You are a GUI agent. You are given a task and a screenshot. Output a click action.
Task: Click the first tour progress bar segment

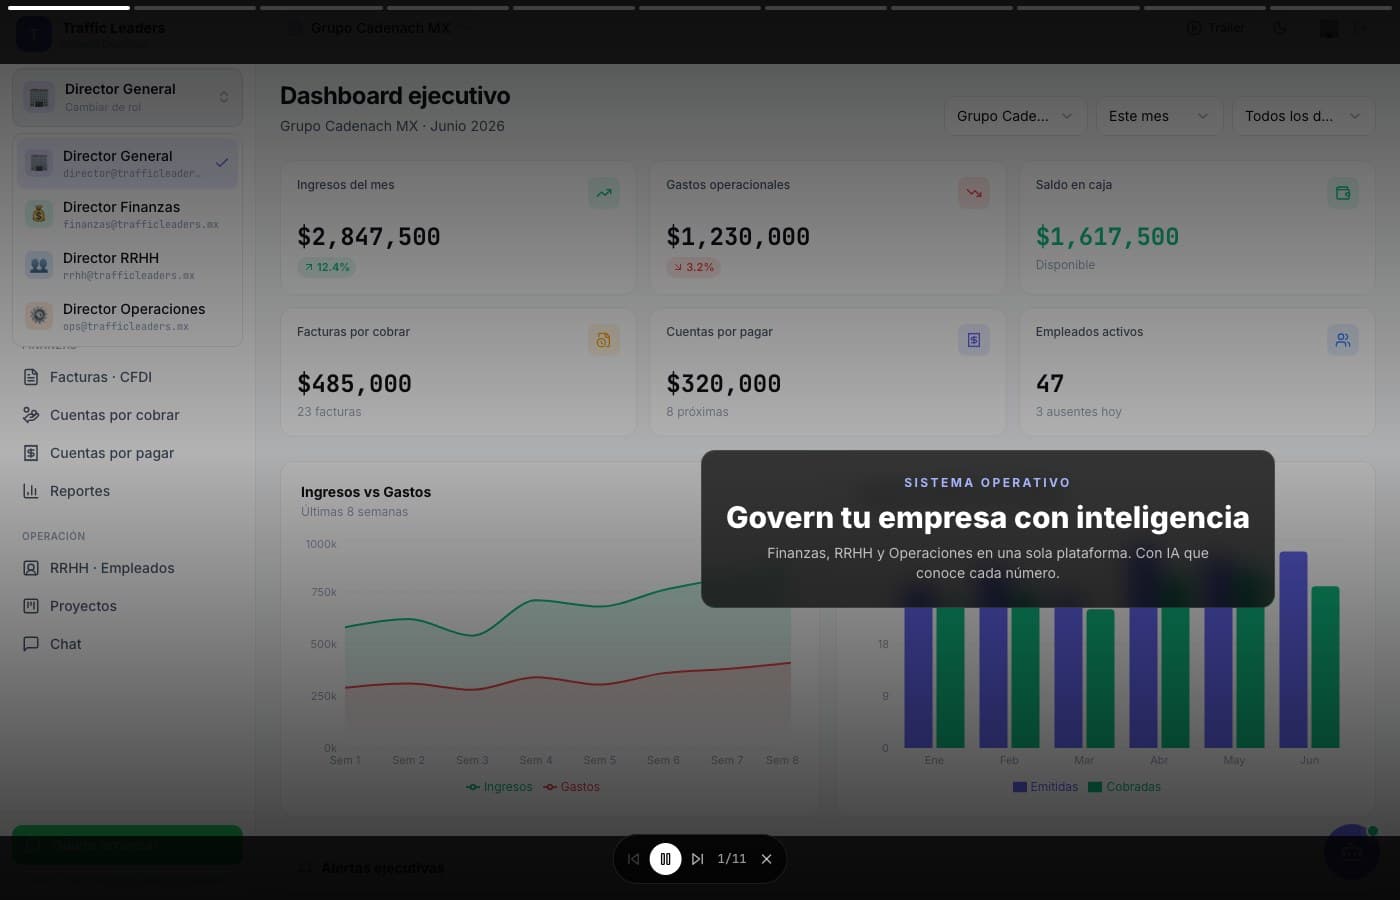(x=69, y=8)
